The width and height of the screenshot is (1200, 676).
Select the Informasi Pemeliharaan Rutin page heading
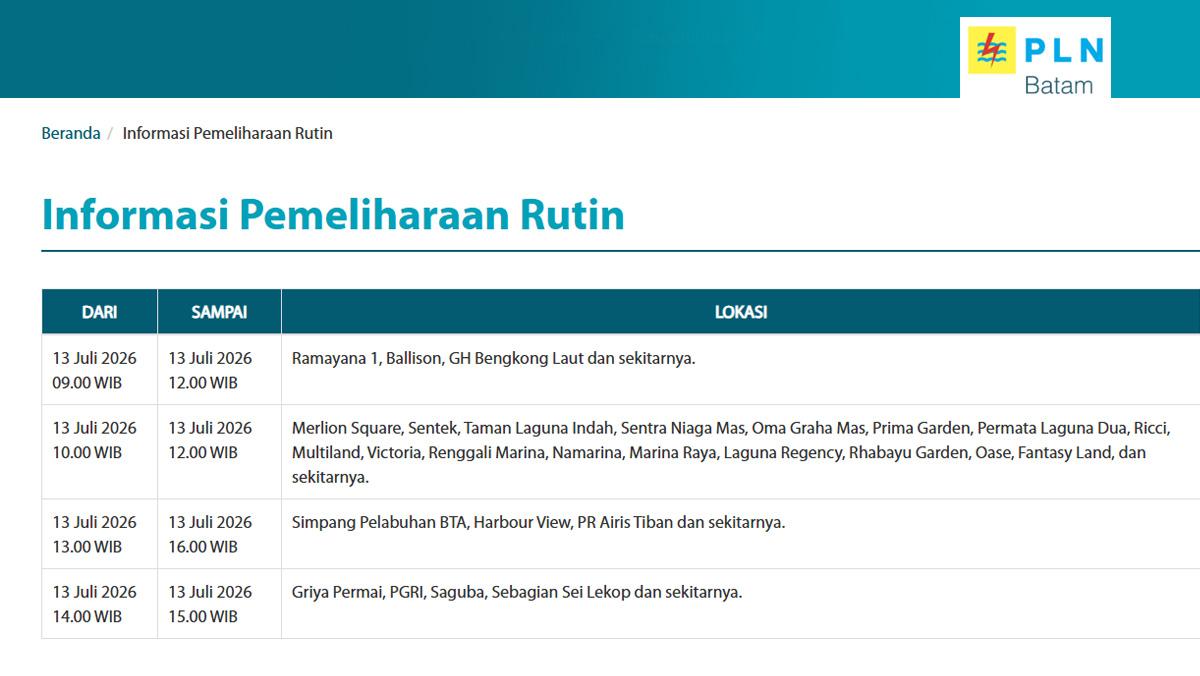pos(333,215)
